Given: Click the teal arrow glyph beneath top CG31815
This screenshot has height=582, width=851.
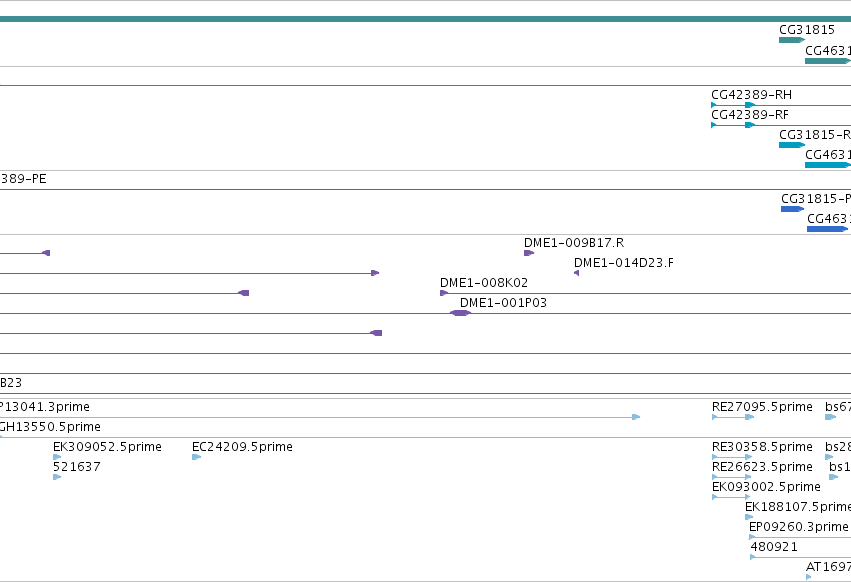Looking at the screenshot, I should click(x=792, y=40).
